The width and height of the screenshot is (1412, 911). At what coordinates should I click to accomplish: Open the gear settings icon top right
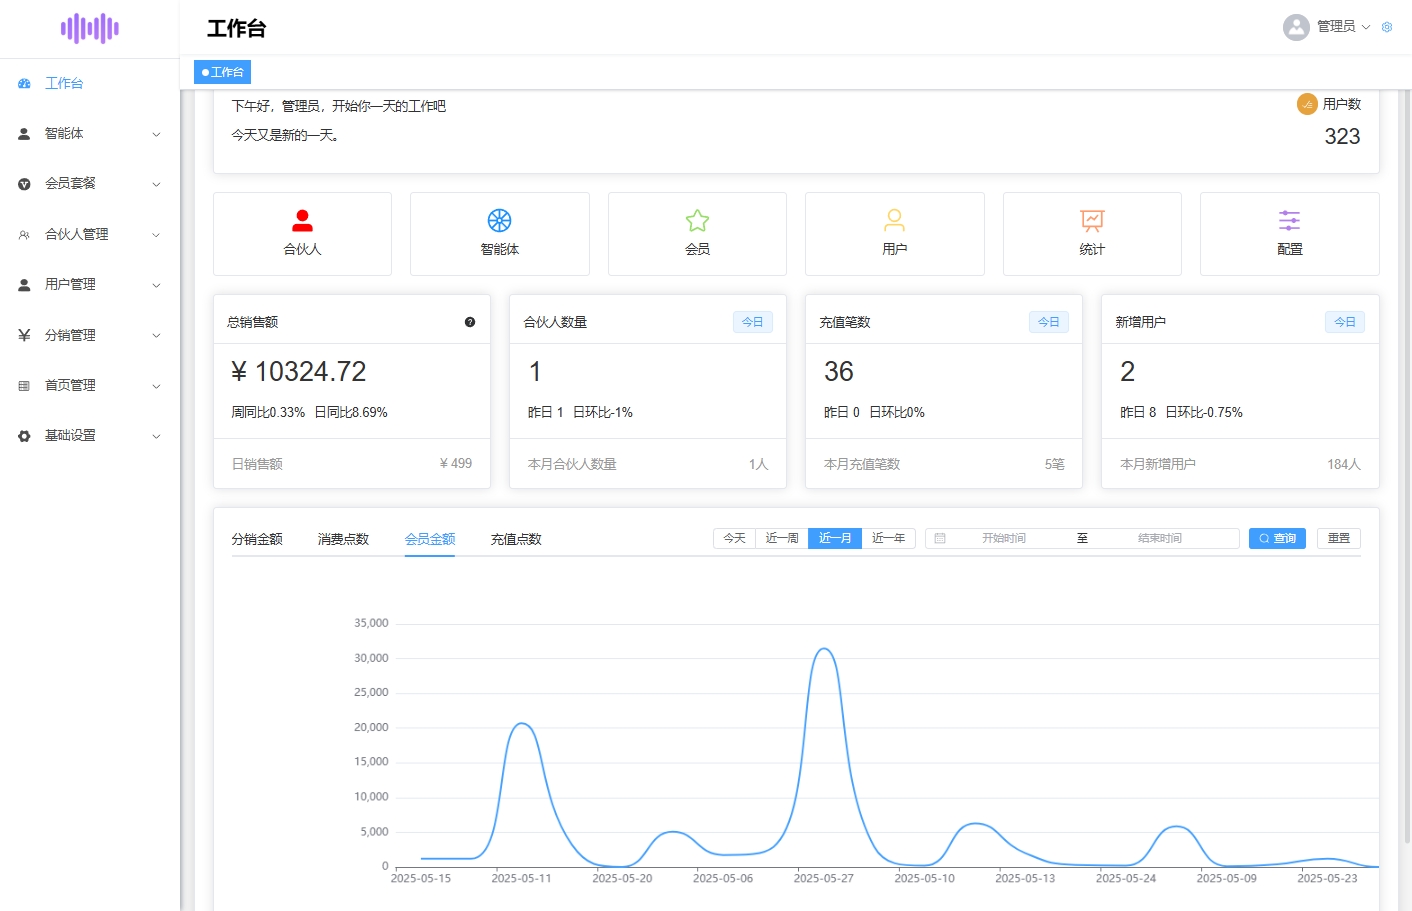coord(1386,27)
